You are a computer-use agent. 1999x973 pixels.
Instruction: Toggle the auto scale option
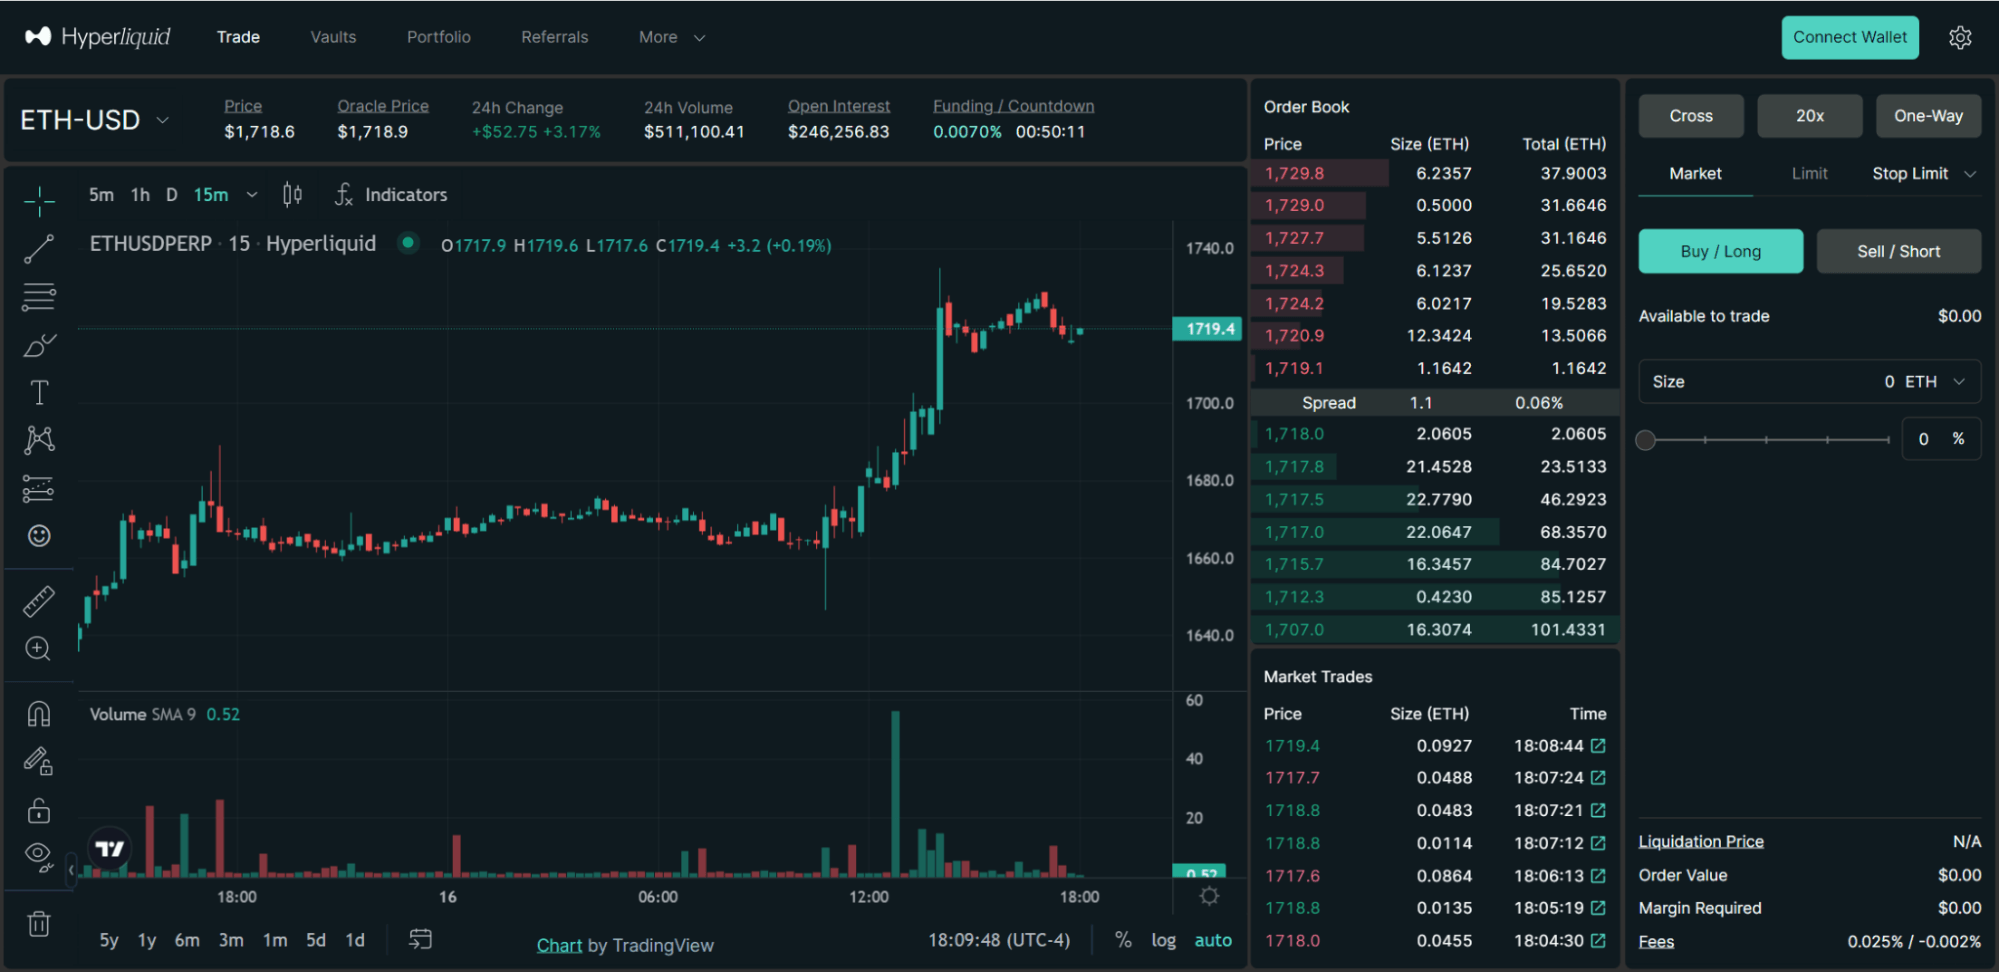pos(1213,940)
